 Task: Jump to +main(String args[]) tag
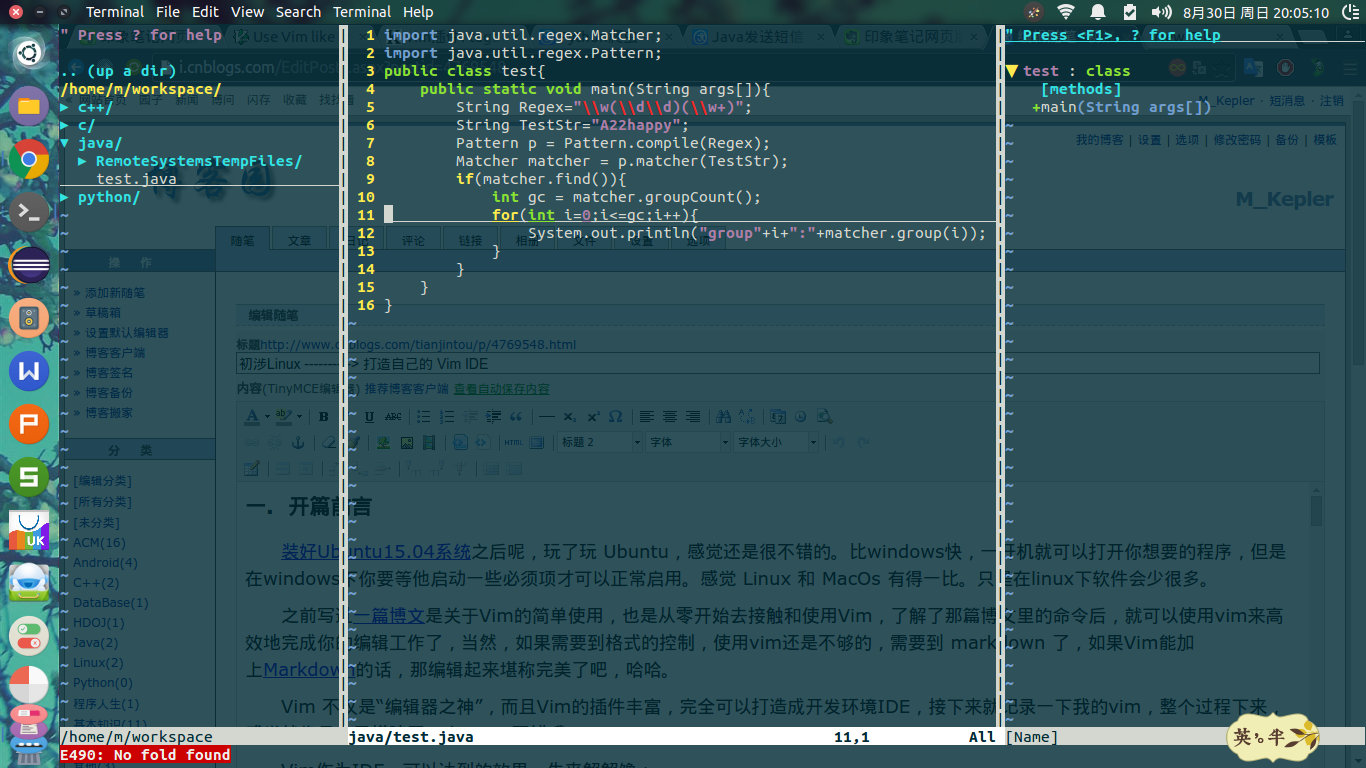click(x=1122, y=107)
